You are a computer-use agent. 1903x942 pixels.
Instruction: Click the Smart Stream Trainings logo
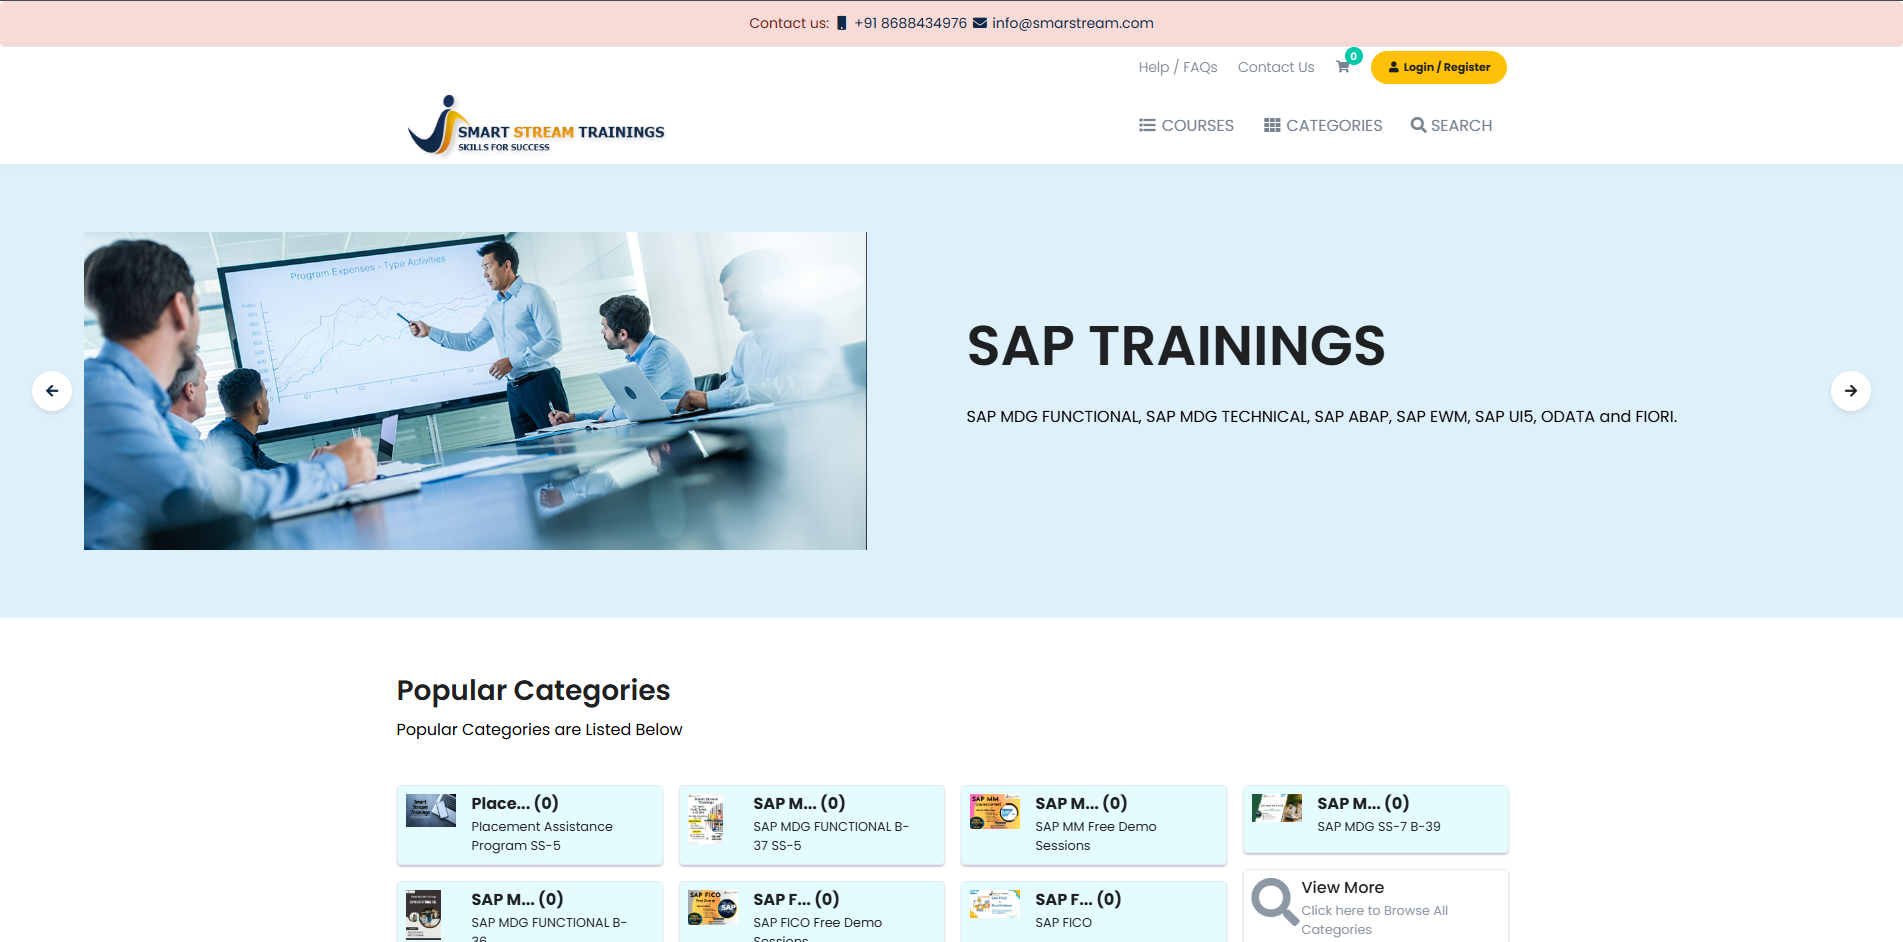click(x=536, y=127)
